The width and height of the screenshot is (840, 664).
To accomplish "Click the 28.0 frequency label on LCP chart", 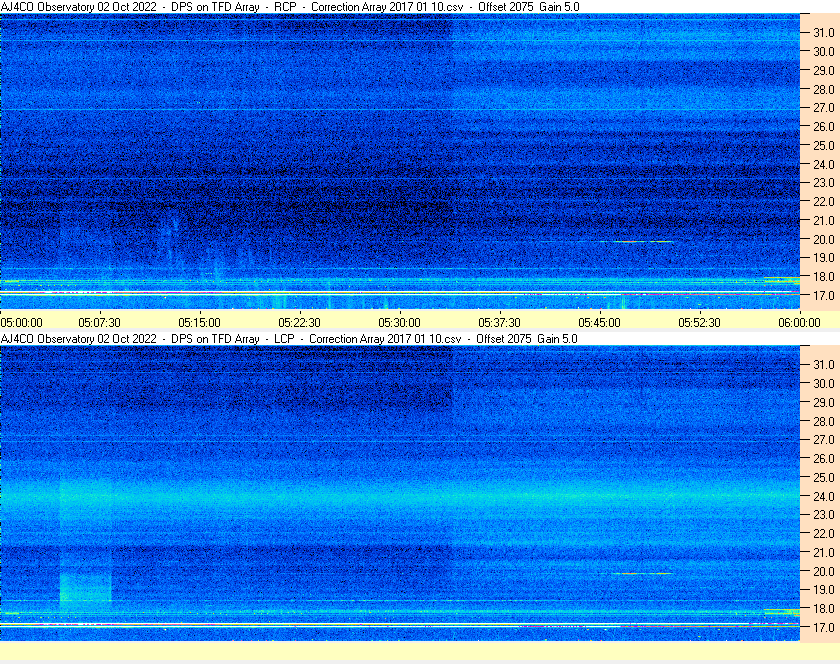I will click(824, 422).
